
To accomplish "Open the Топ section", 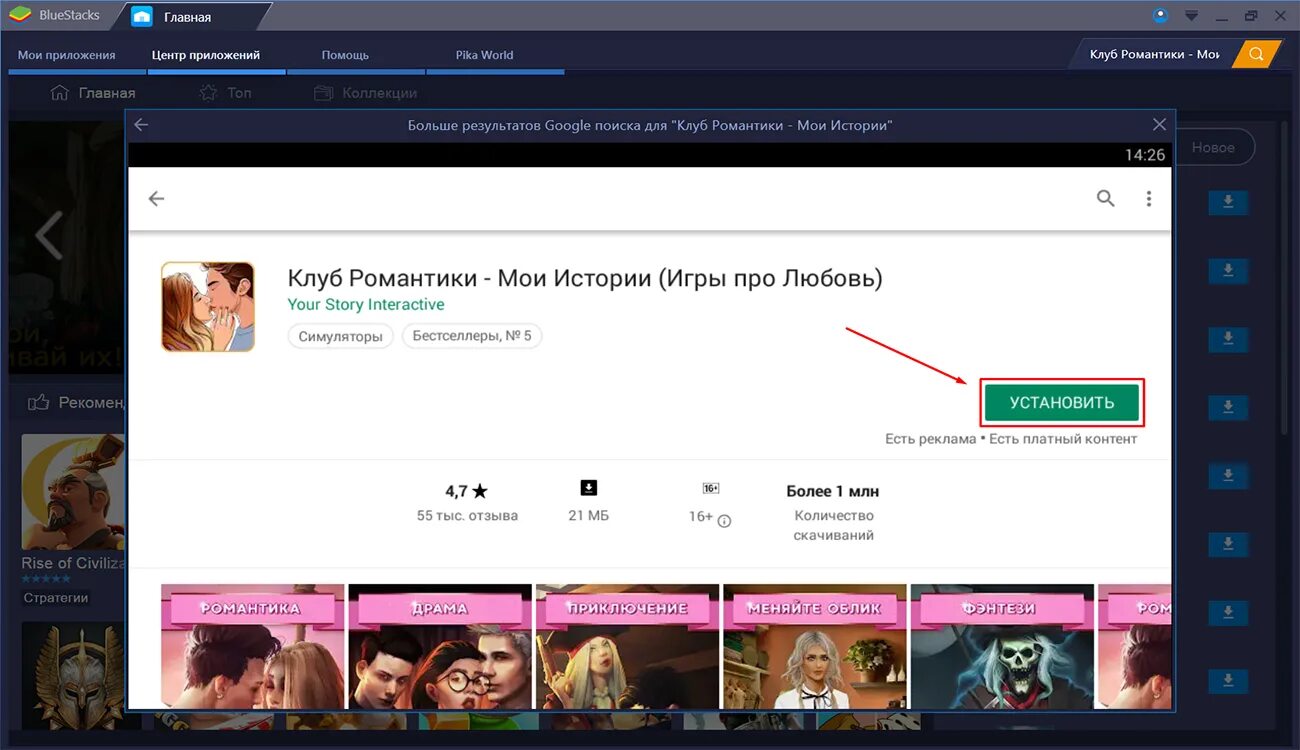I will click(x=225, y=93).
